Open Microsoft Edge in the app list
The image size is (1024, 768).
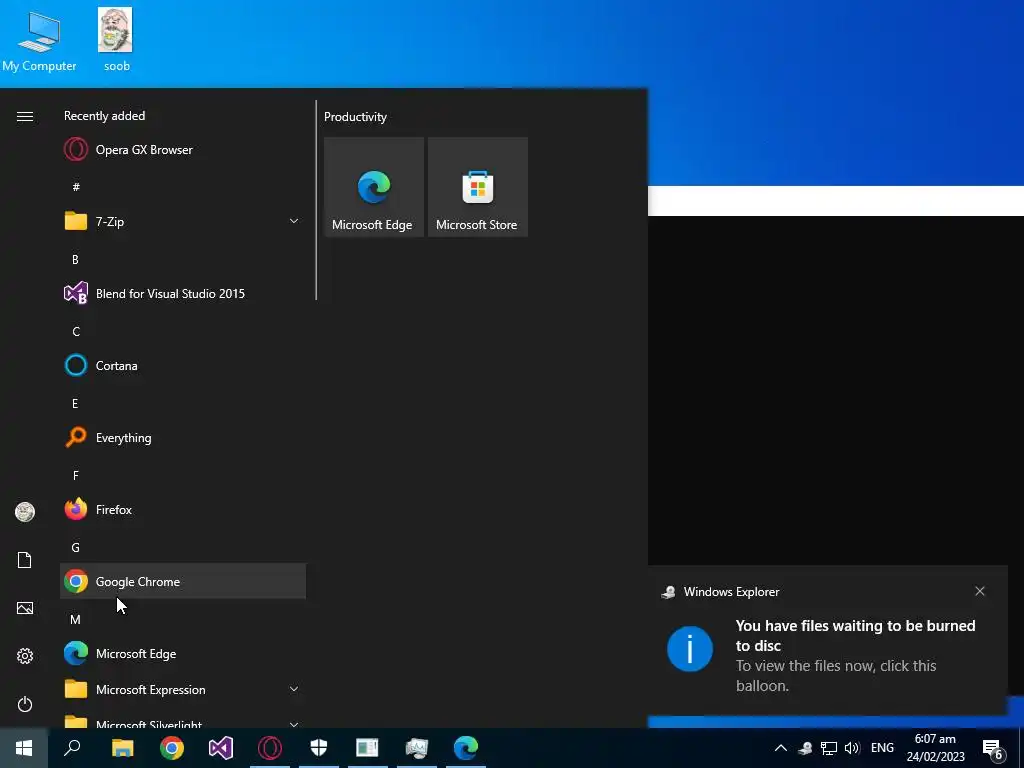tap(183, 653)
